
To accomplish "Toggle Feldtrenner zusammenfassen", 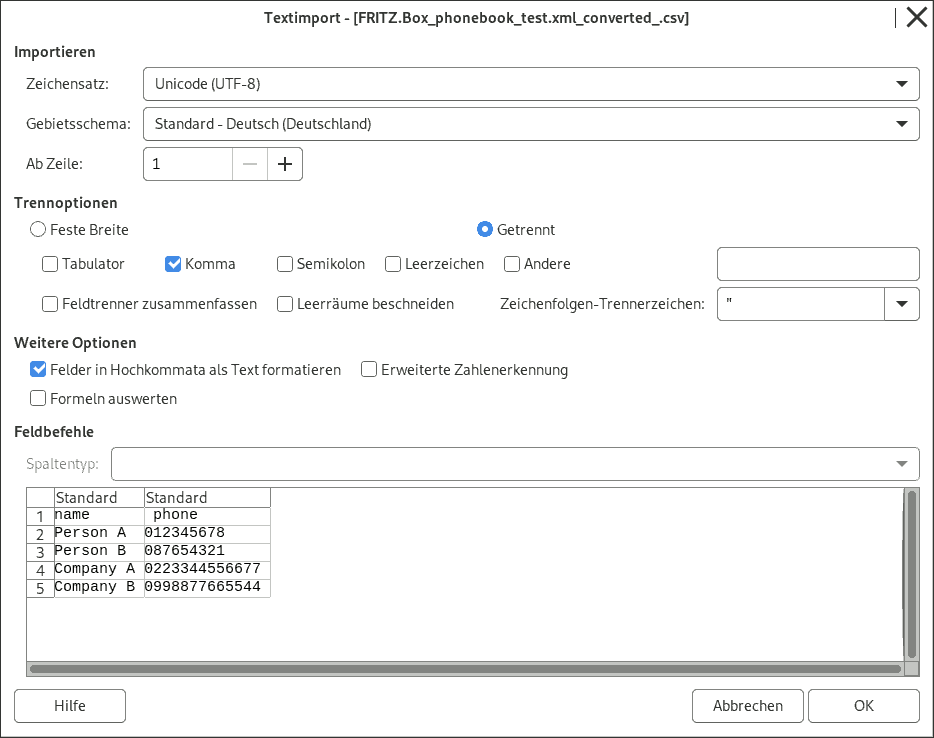I will (x=50, y=304).
